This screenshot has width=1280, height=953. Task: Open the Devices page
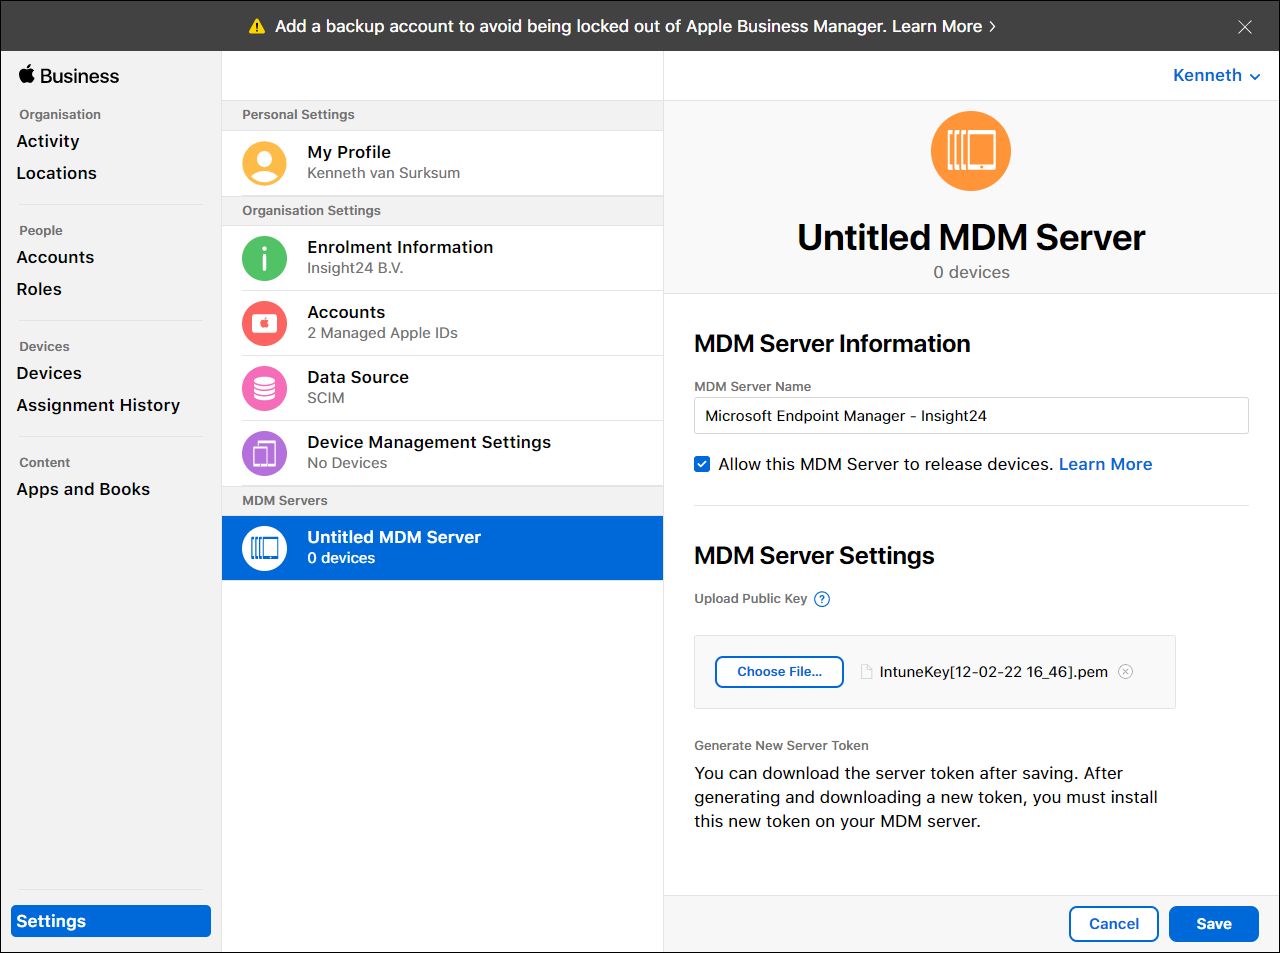(x=49, y=373)
